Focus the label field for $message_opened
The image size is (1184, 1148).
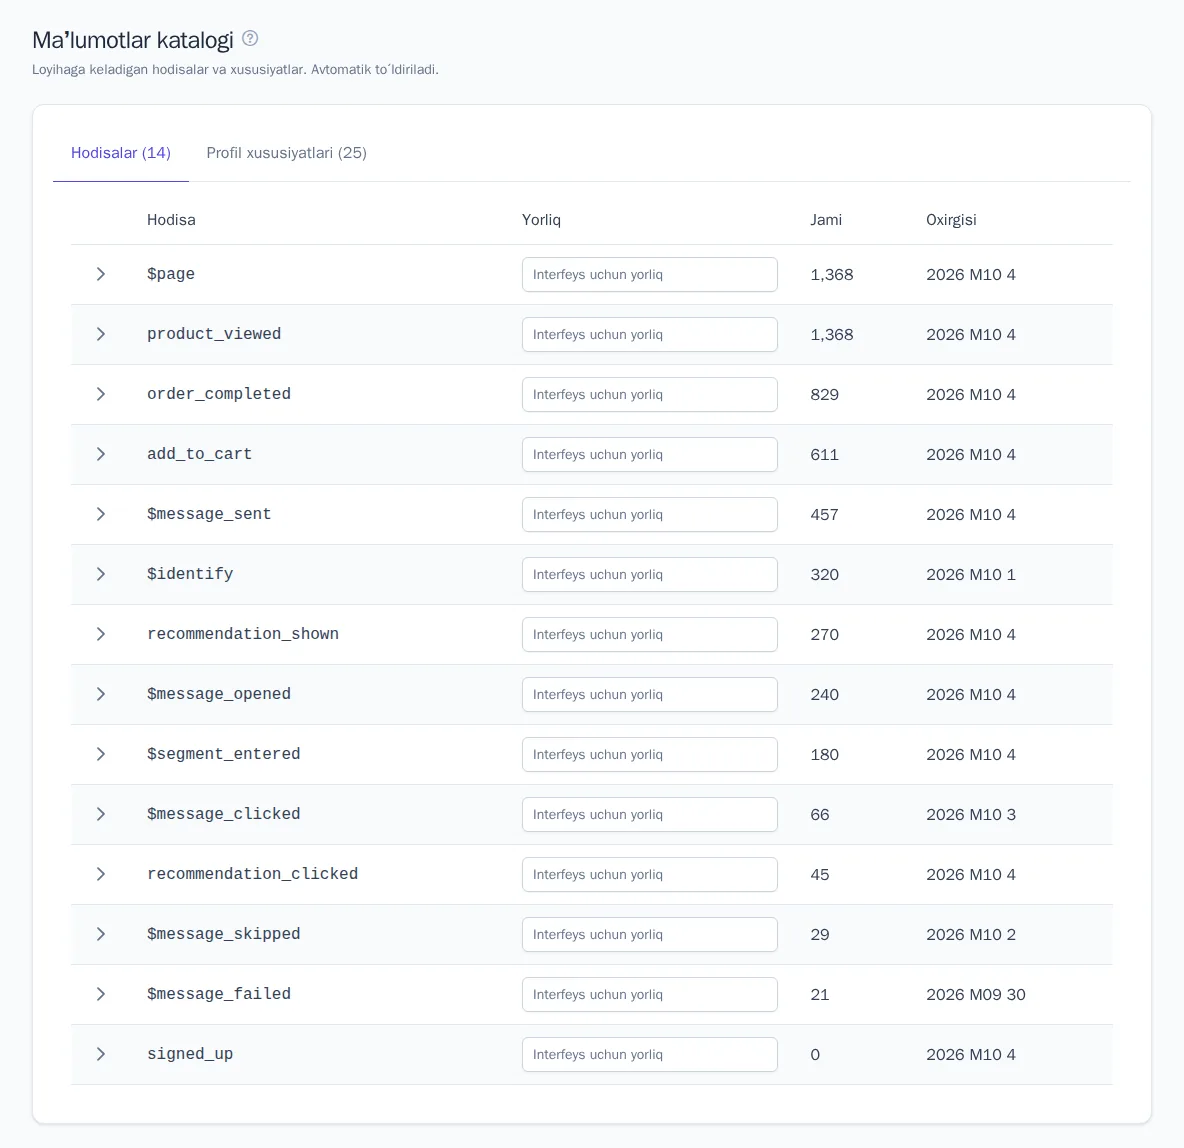[x=649, y=694]
